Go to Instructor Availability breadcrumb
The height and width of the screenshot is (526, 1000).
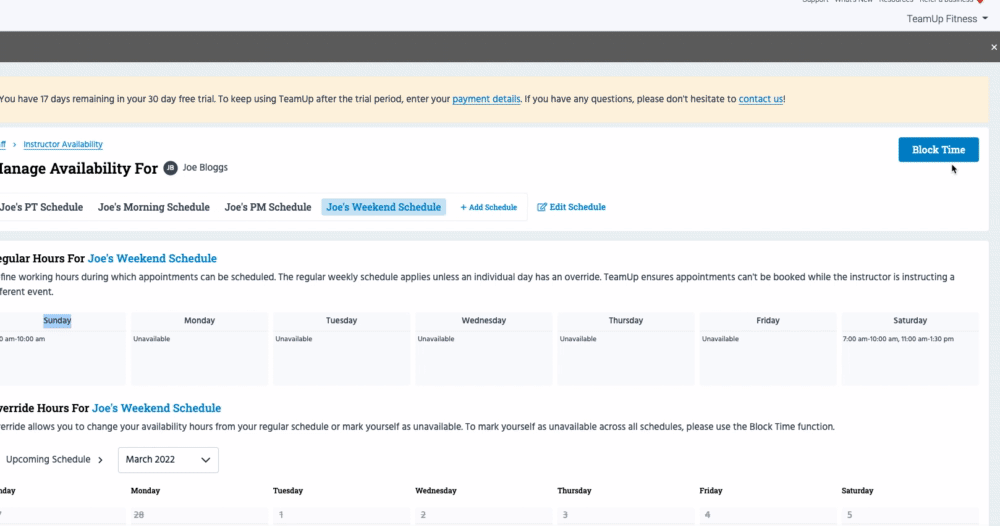point(63,144)
